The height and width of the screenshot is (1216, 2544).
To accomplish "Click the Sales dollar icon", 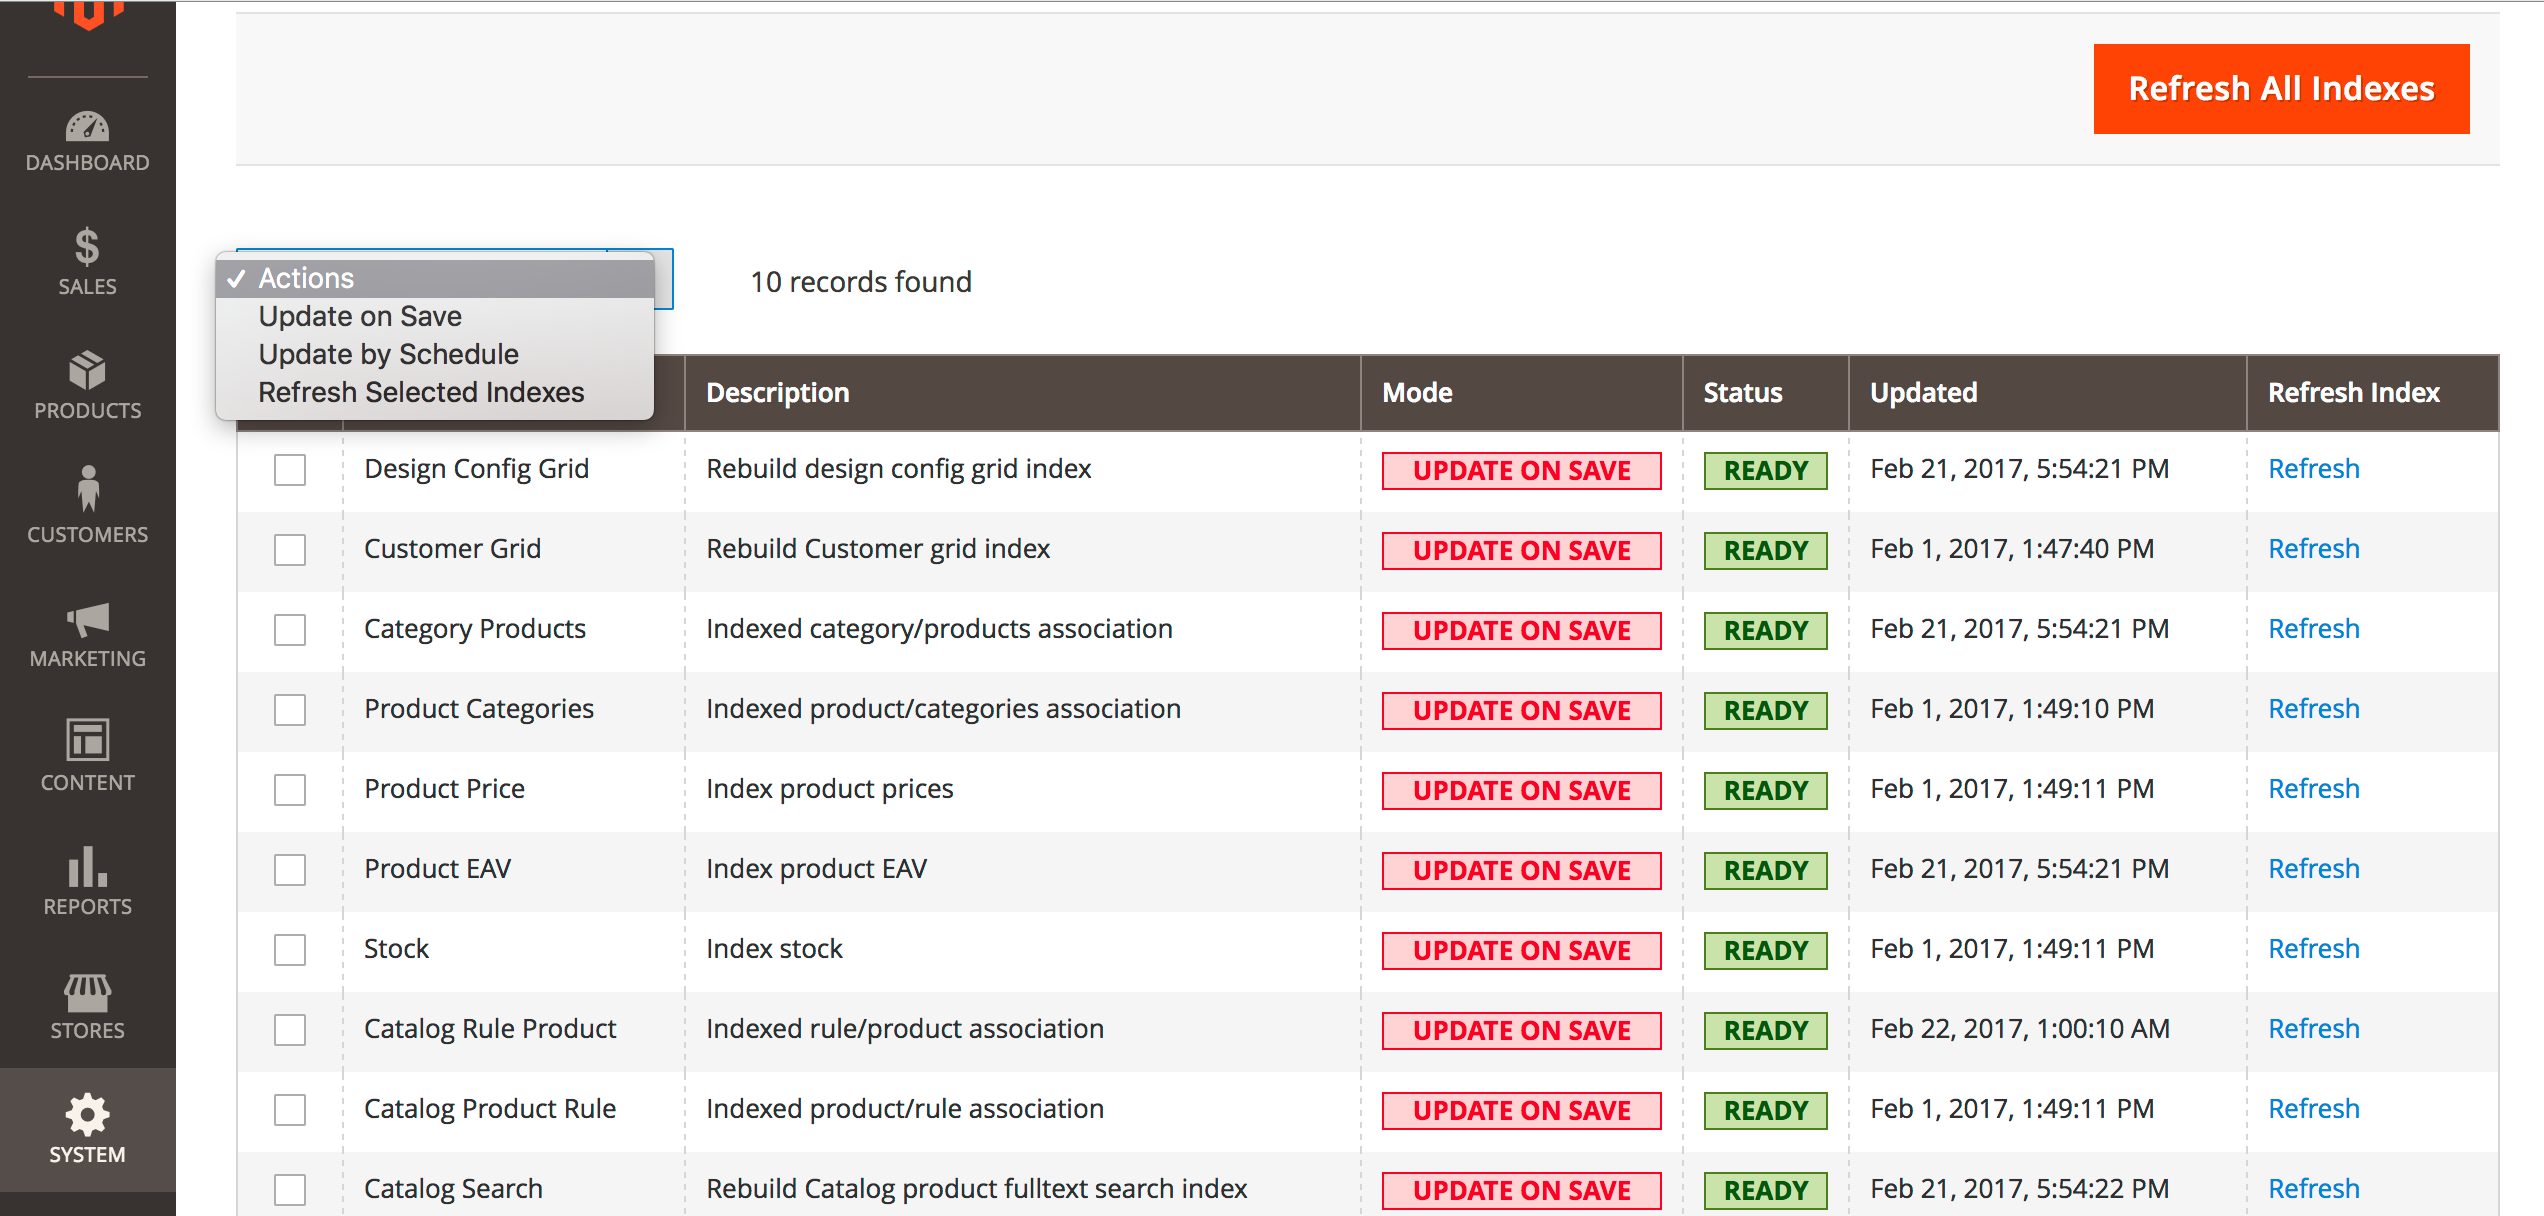I will (x=87, y=247).
